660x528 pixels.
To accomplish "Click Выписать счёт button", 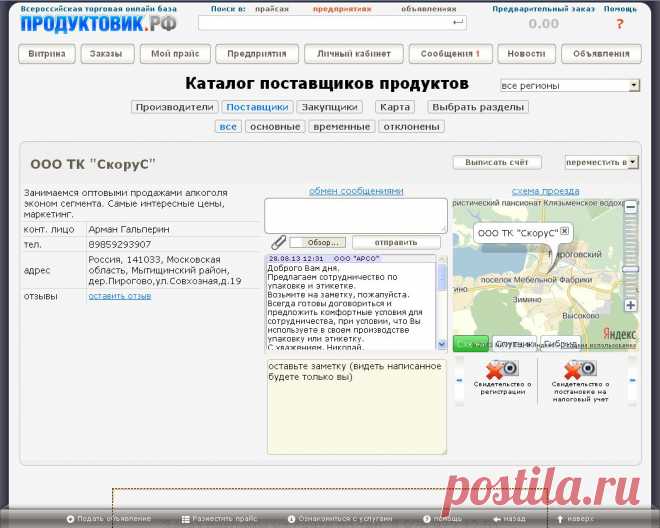I will click(497, 162).
